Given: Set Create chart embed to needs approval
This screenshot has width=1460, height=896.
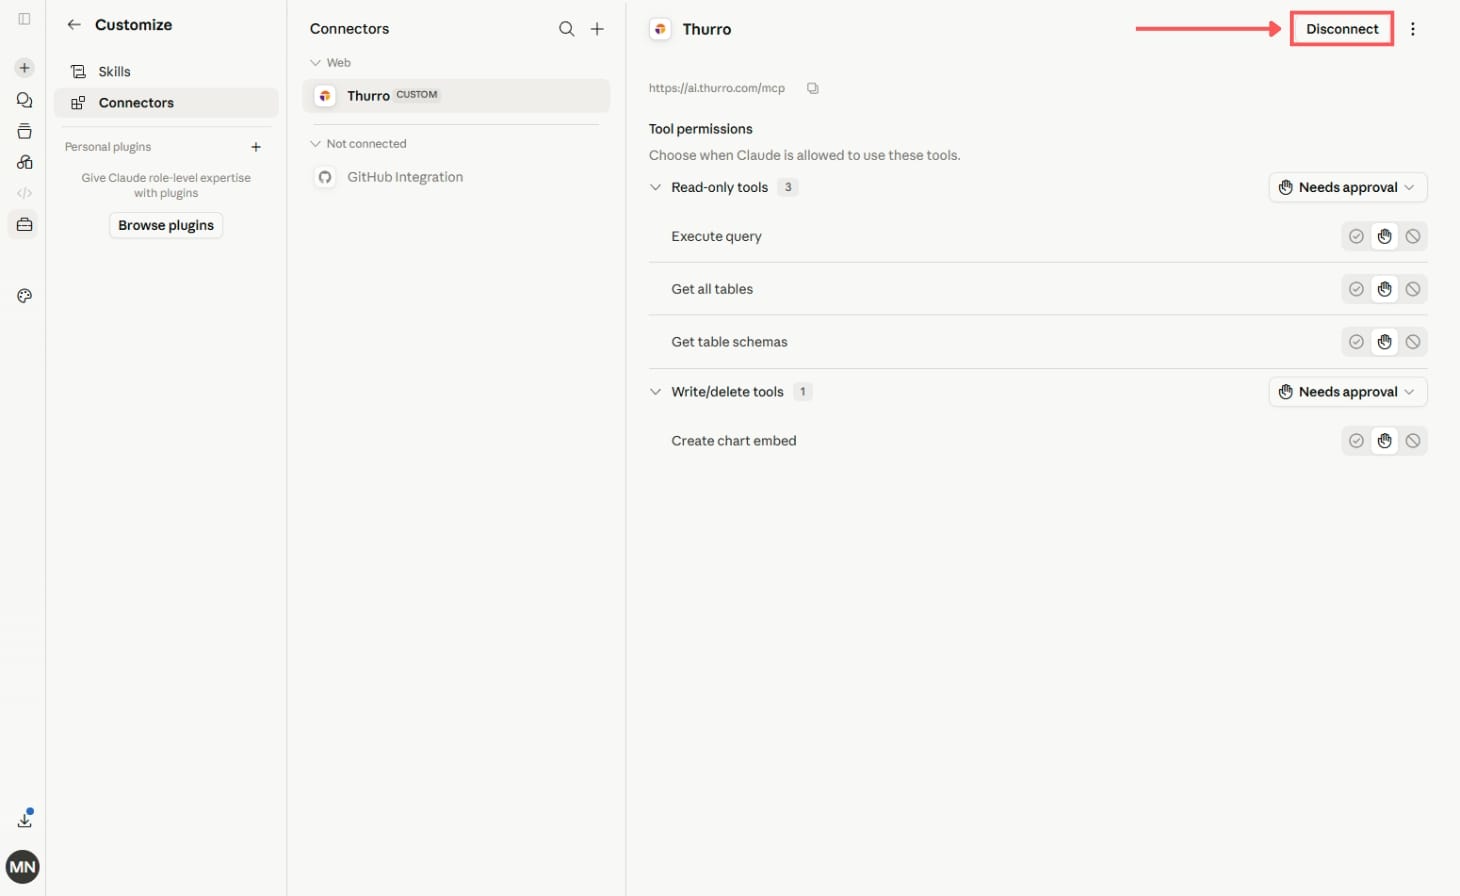Looking at the screenshot, I should tap(1384, 441).
